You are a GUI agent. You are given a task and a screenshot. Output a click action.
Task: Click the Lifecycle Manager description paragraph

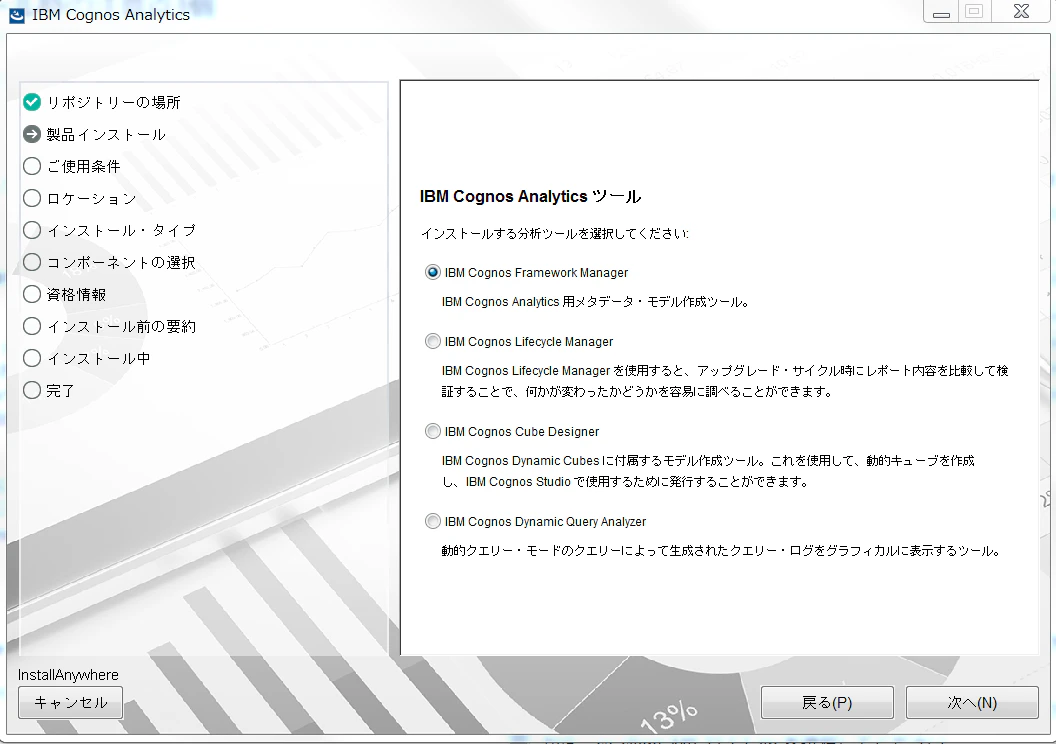725,381
